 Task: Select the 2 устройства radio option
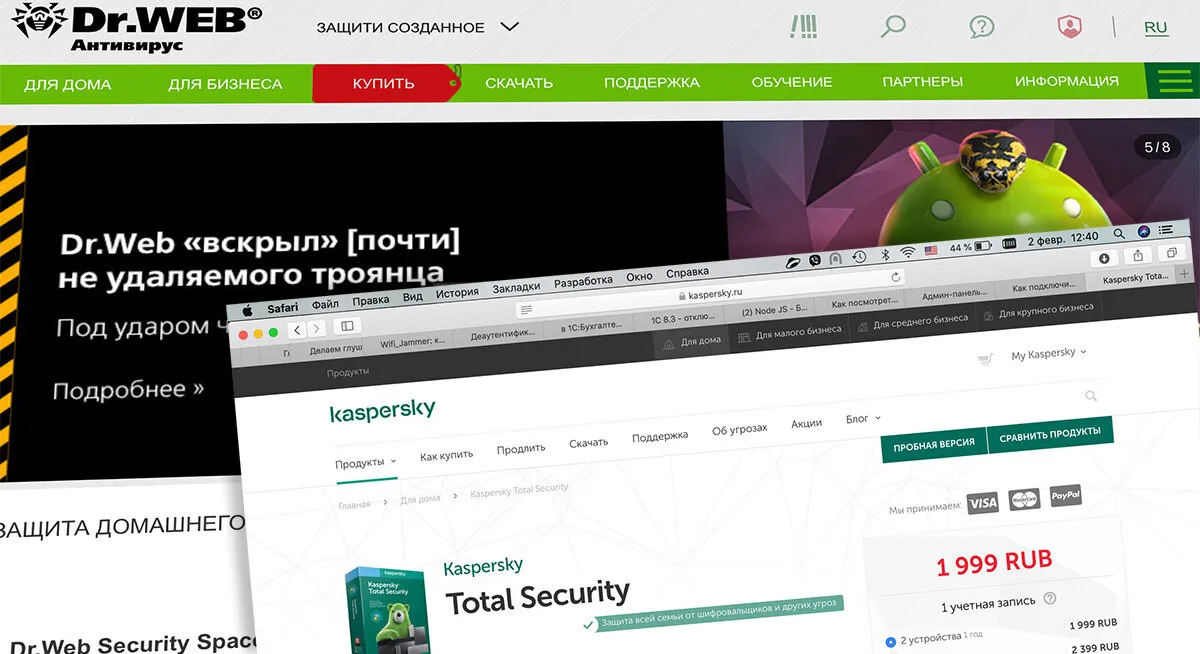[x=891, y=642]
